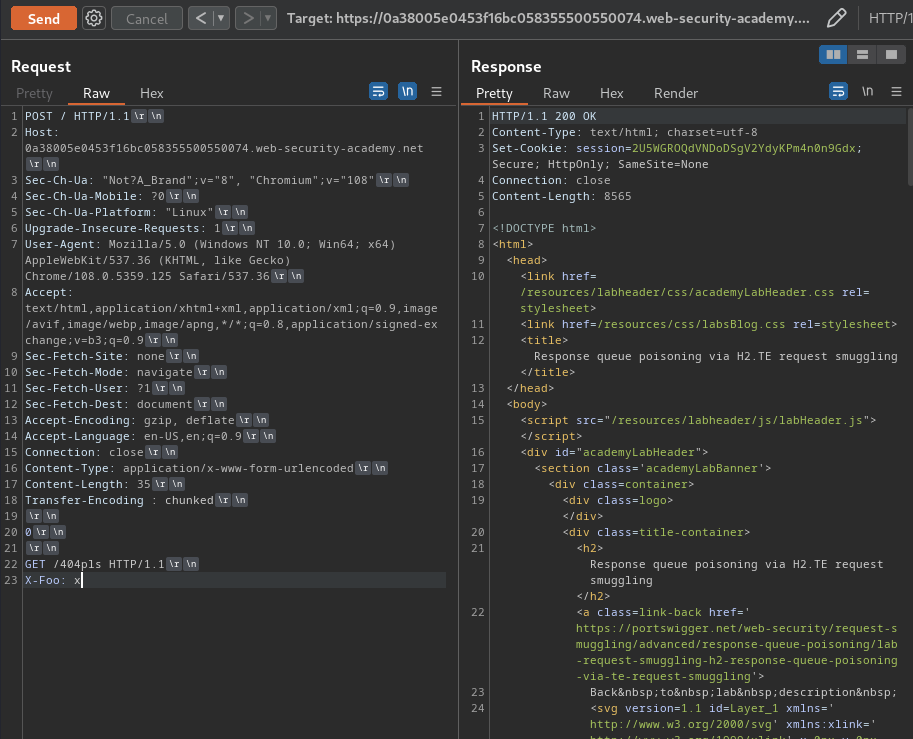This screenshot has height=739, width=913.
Task: Click the <!DOCTYPE html> response line
Action: tap(544, 228)
